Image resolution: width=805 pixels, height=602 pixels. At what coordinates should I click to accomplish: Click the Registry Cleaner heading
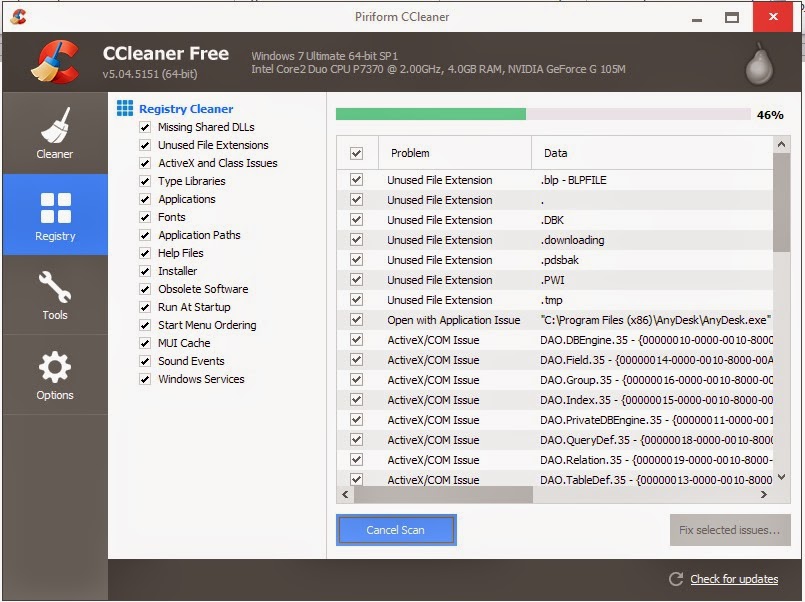[186, 109]
